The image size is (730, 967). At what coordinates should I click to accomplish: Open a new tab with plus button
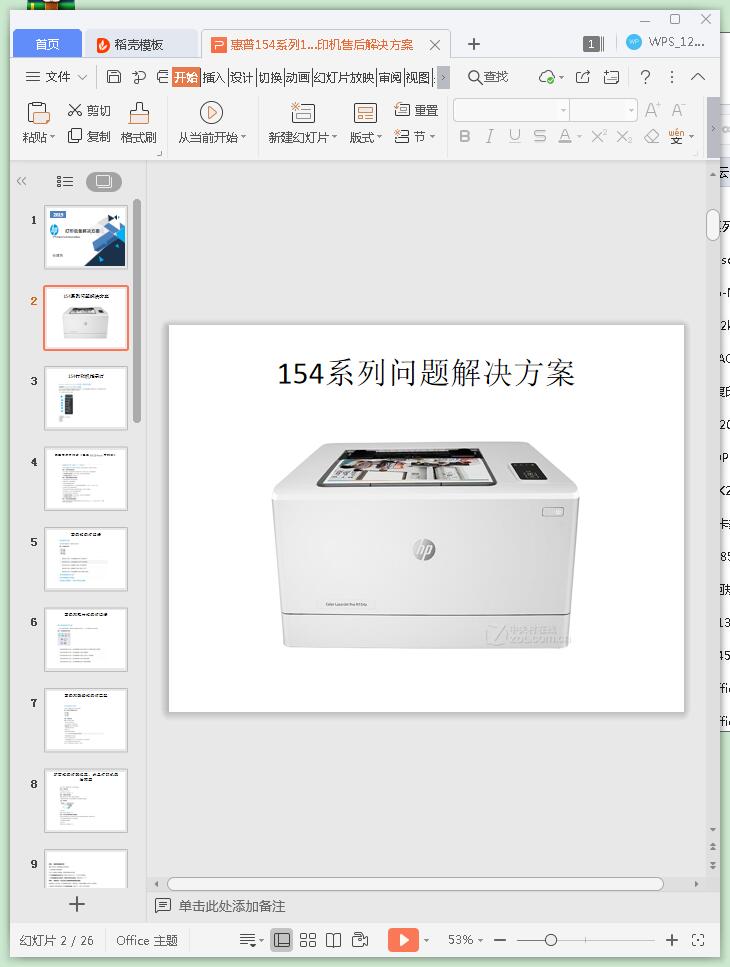click(x=474, y=44)
